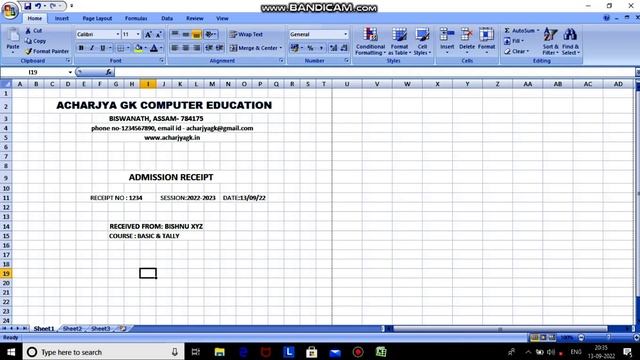
Task: Toggle underline formatting
Action: click(x=102, y=48)
